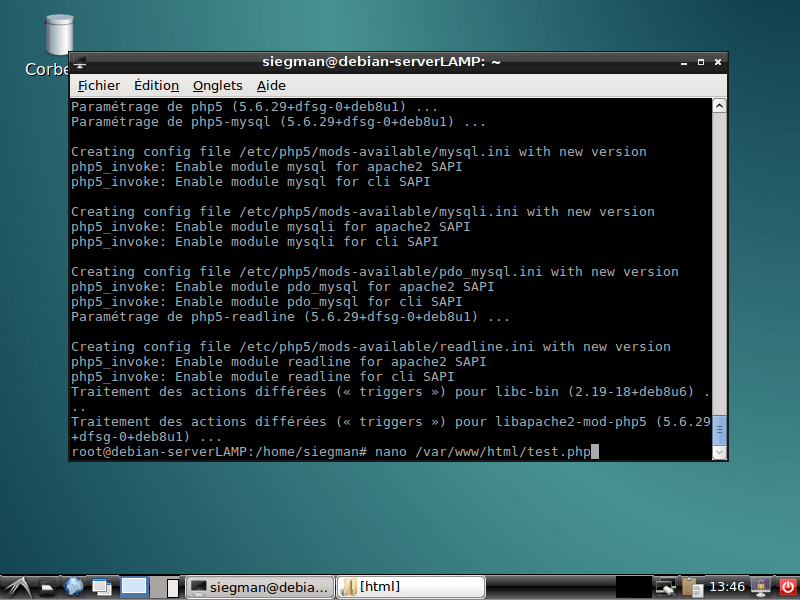Shut down using the red power button
Screen dimensions: 800x600
[789, 587]
